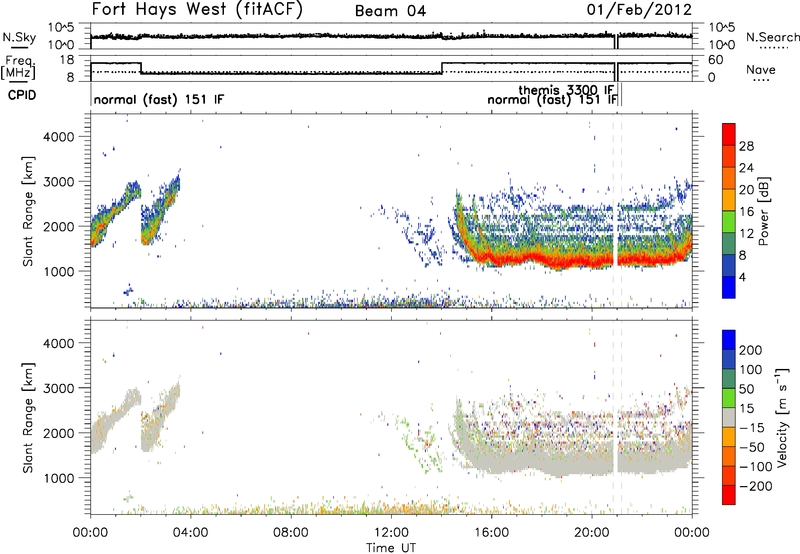The width and height of the screenshot is (800, 554).
Task: Click the 'Time UT' axis label
Action: [x=391, y=548]
